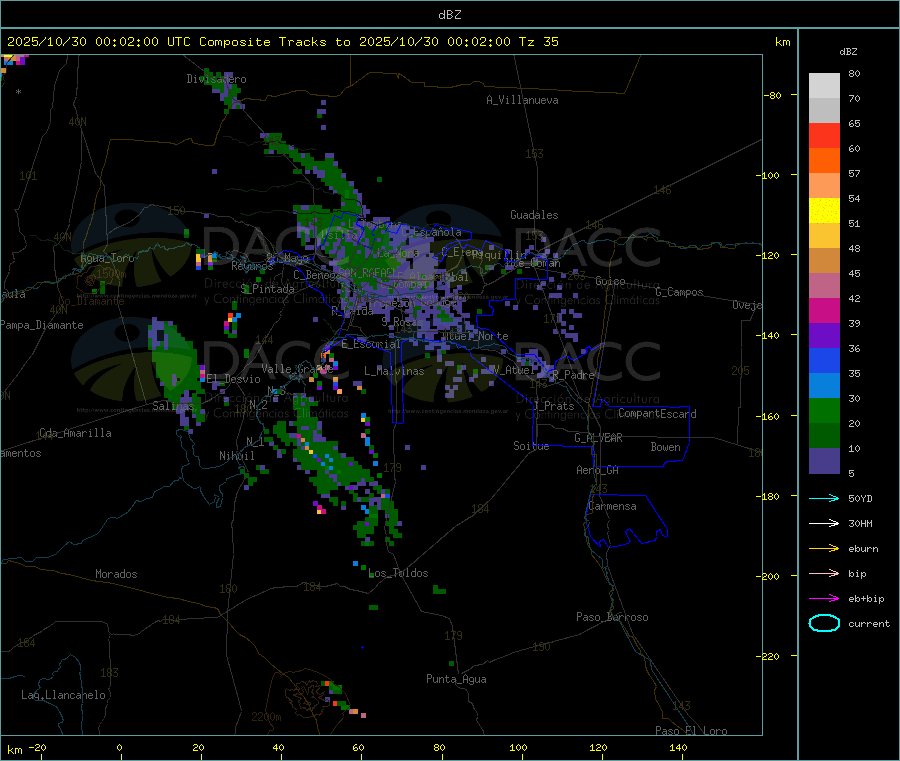Click the 'Los_Toldos' map label
The image size is (900, 761).
point(398,573)
